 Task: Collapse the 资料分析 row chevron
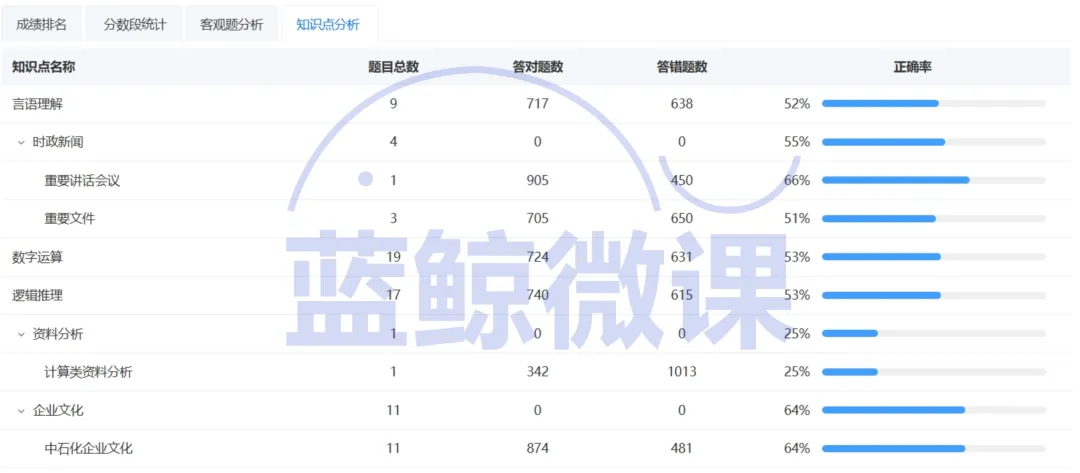21,334
